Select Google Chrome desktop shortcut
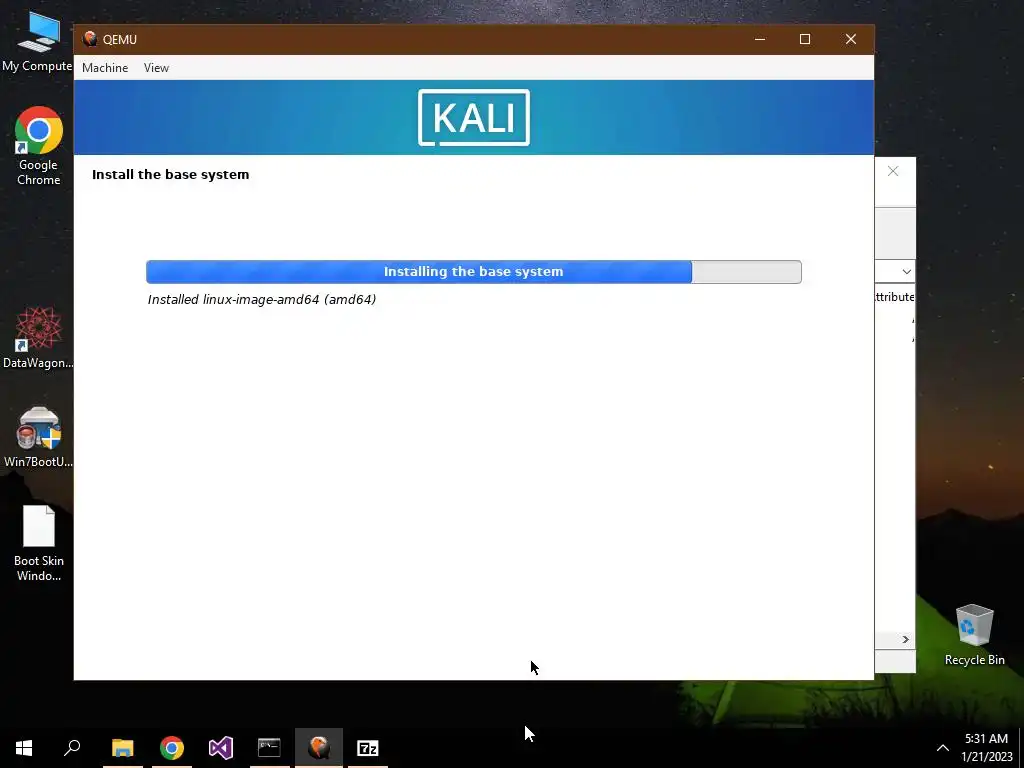 point(39,146)
